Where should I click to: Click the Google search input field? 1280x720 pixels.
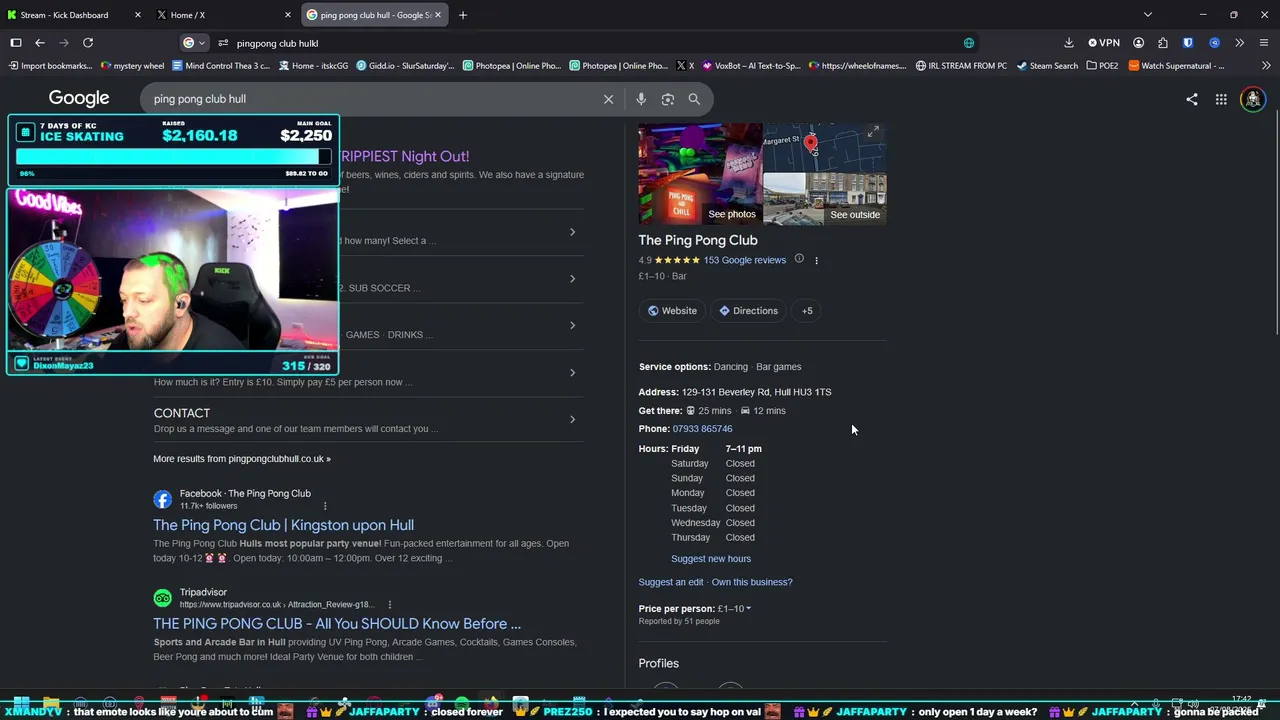coord(370,99)
